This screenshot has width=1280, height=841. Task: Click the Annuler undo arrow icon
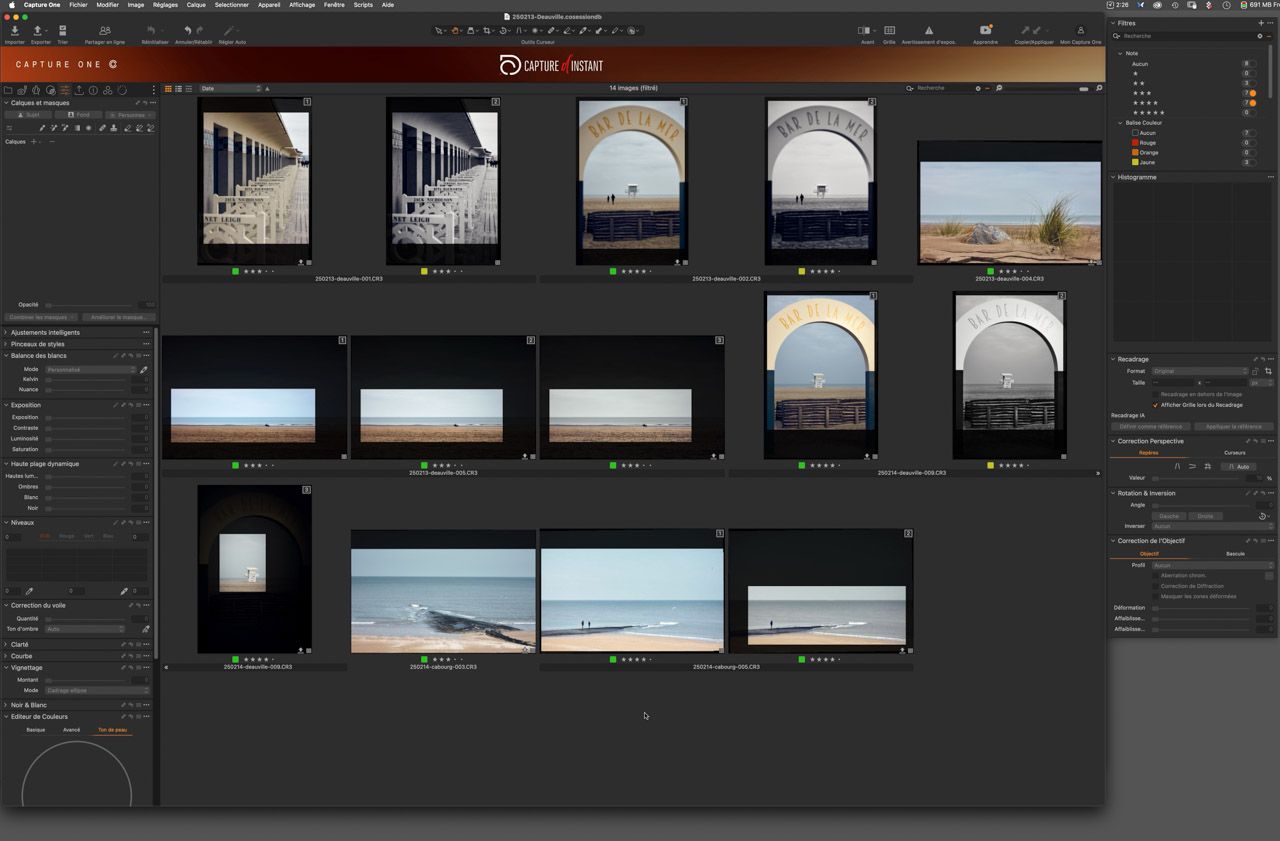[187, 31]
